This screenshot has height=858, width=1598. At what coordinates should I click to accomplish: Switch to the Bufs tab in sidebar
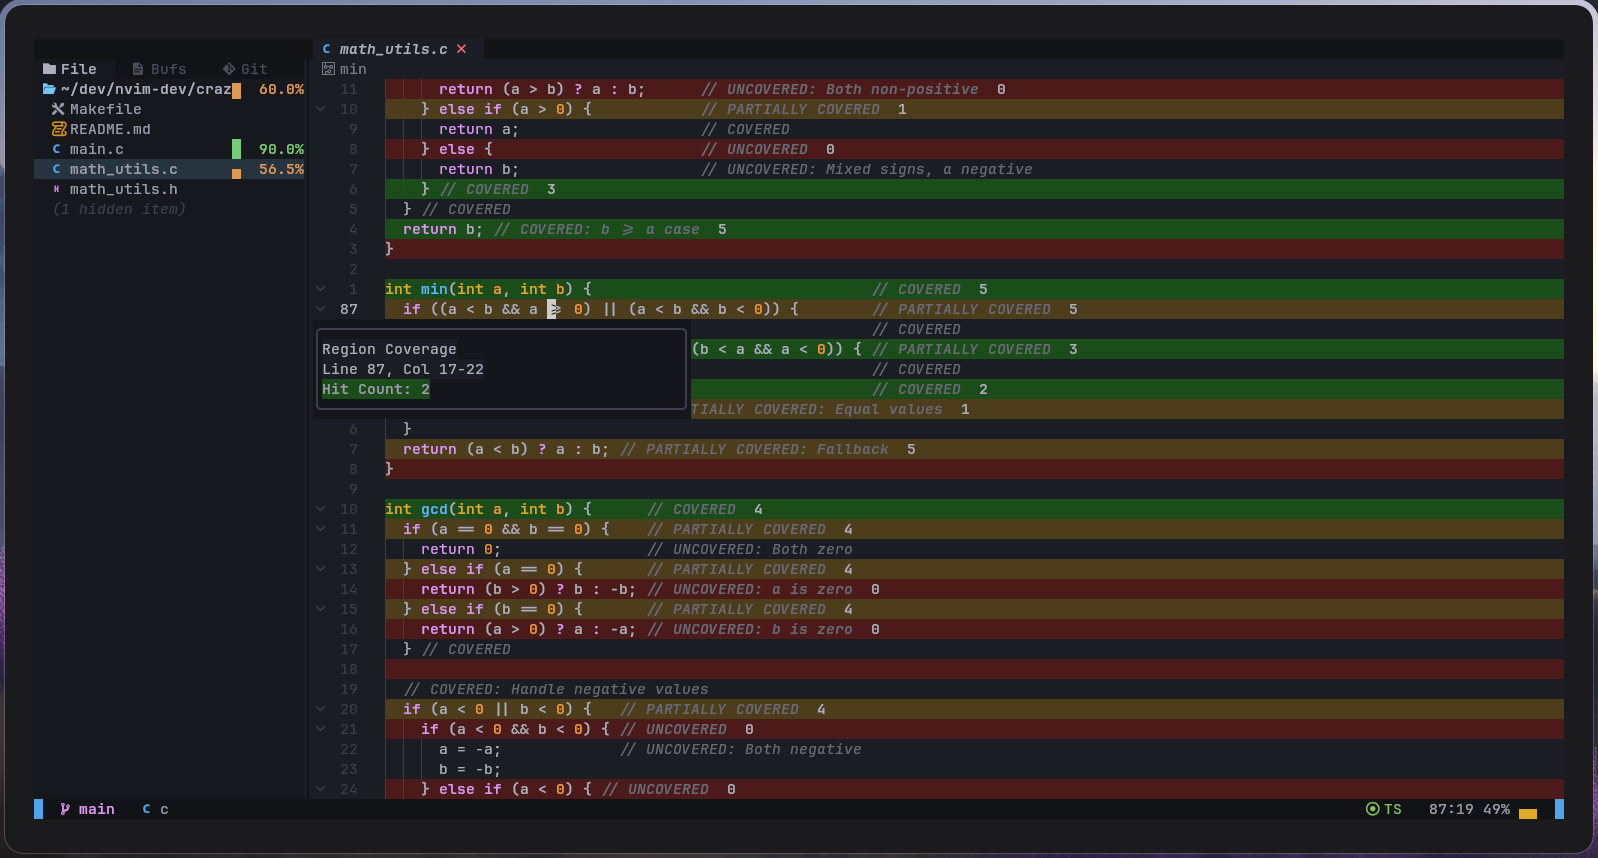click(159, 69)
